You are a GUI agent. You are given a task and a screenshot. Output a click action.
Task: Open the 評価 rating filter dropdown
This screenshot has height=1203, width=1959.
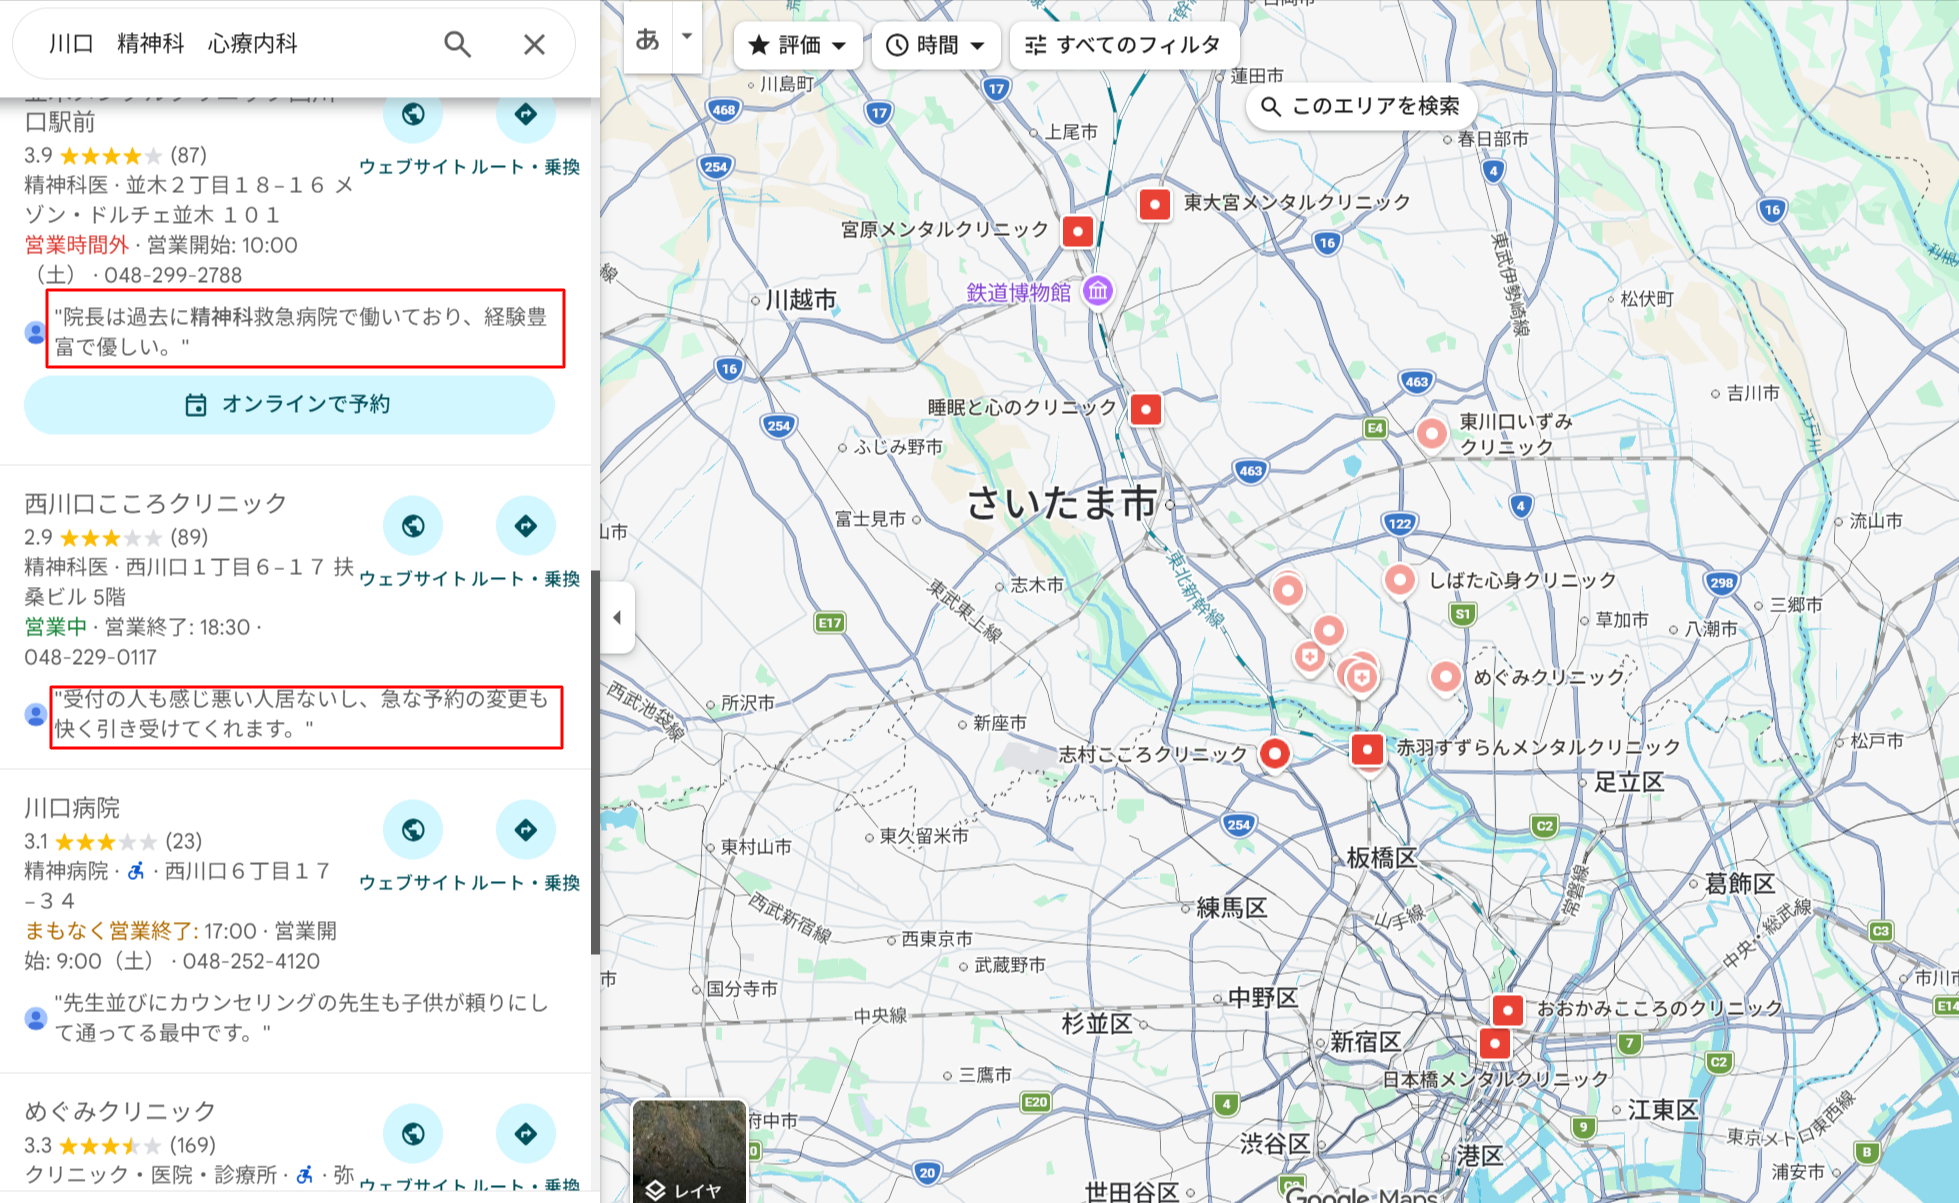coord(797,44)
